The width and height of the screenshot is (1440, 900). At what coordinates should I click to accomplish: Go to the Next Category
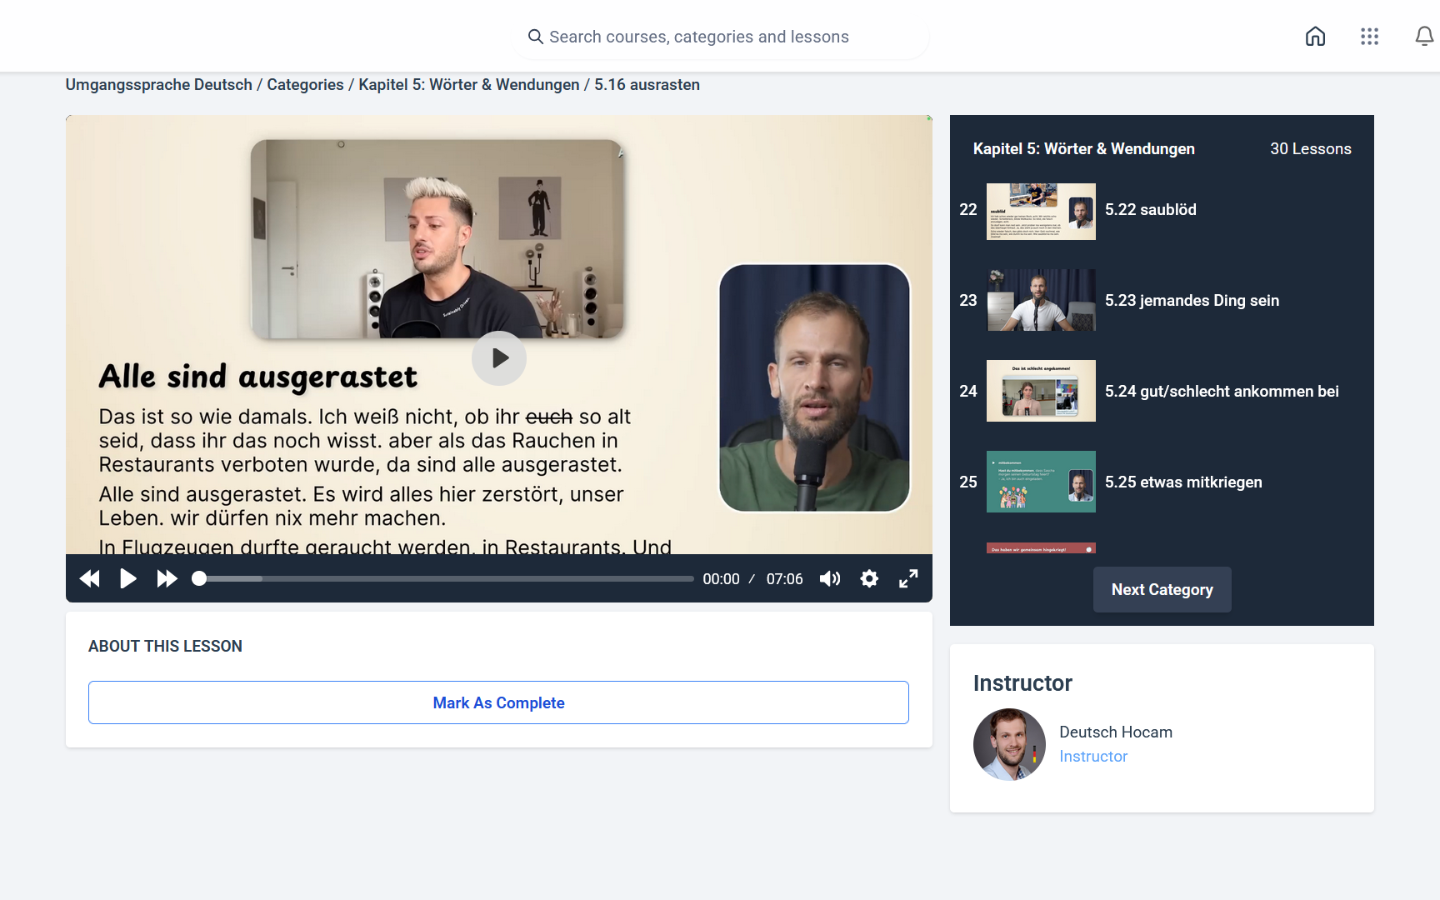[1161, 590]
